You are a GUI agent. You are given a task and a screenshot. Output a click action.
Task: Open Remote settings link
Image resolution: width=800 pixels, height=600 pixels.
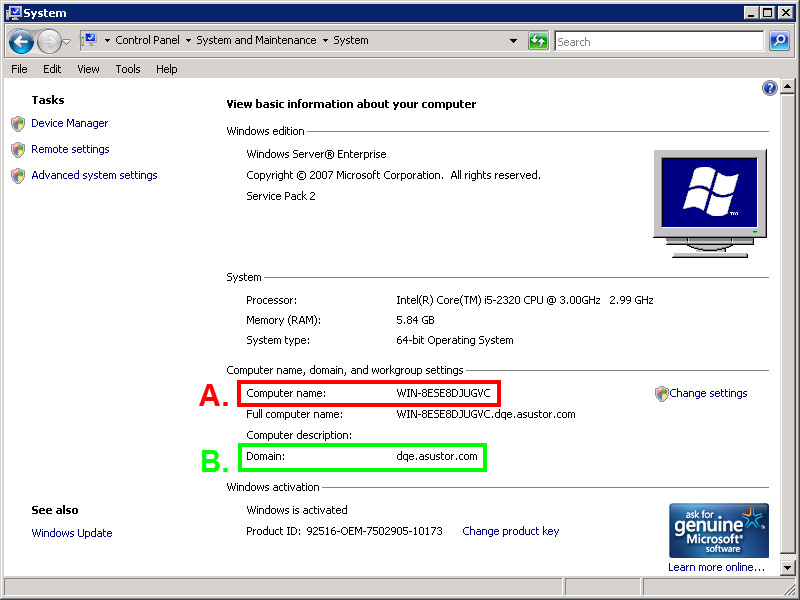[70, 149]
